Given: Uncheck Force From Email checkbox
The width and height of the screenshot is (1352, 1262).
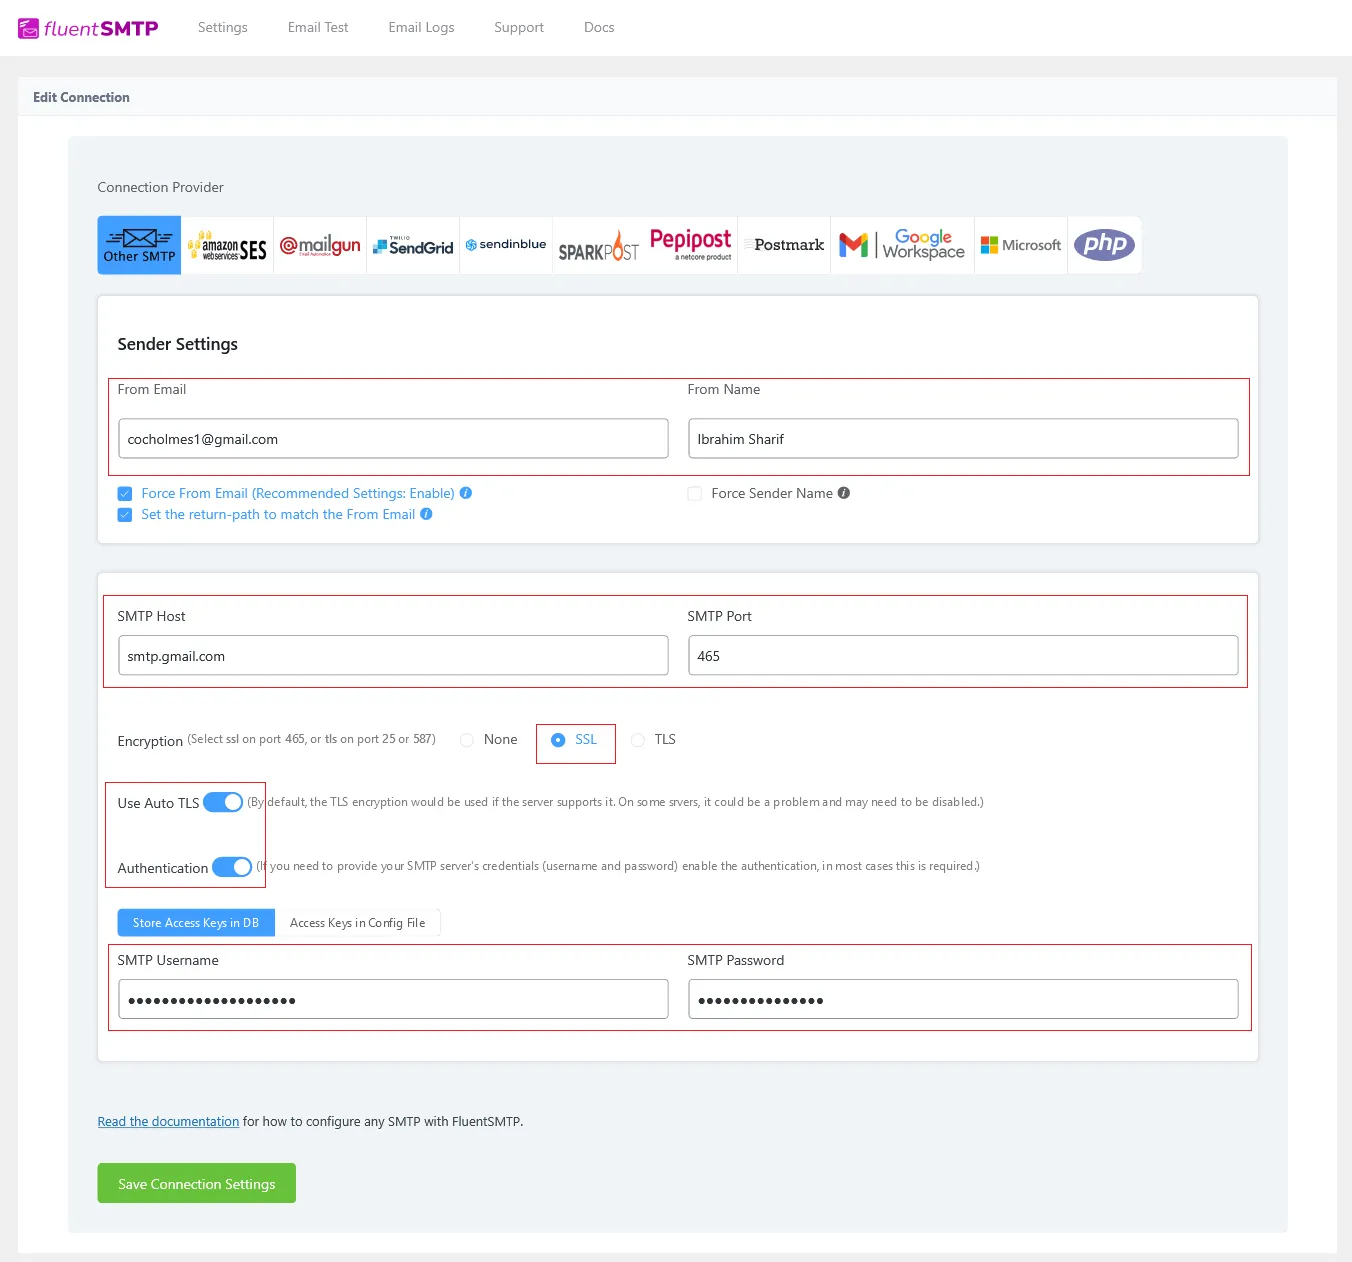Looking at the screenshot, I should [x=125, y=494].
